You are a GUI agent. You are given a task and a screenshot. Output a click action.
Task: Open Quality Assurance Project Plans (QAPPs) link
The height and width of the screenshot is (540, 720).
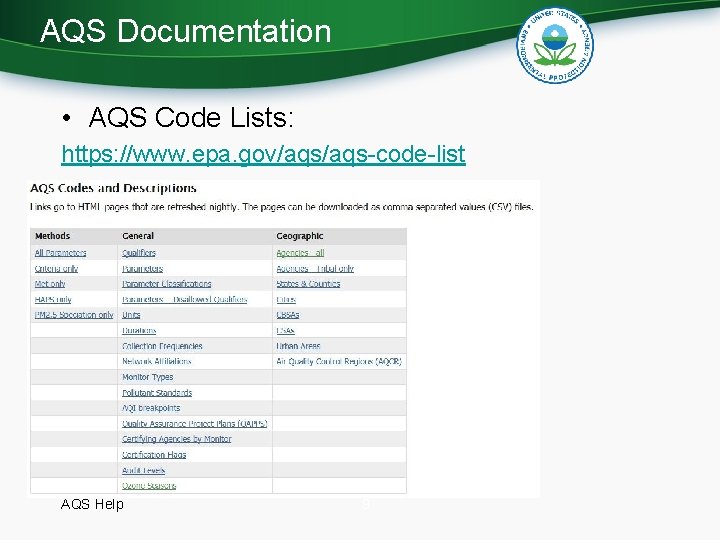pyautogui.click(x=195, y=424)
